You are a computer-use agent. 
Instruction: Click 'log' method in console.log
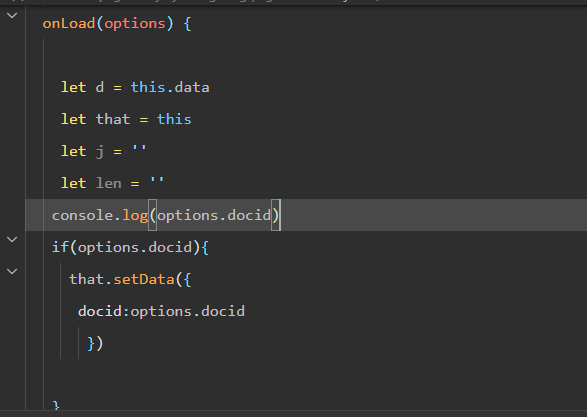(x=135, y=216)
